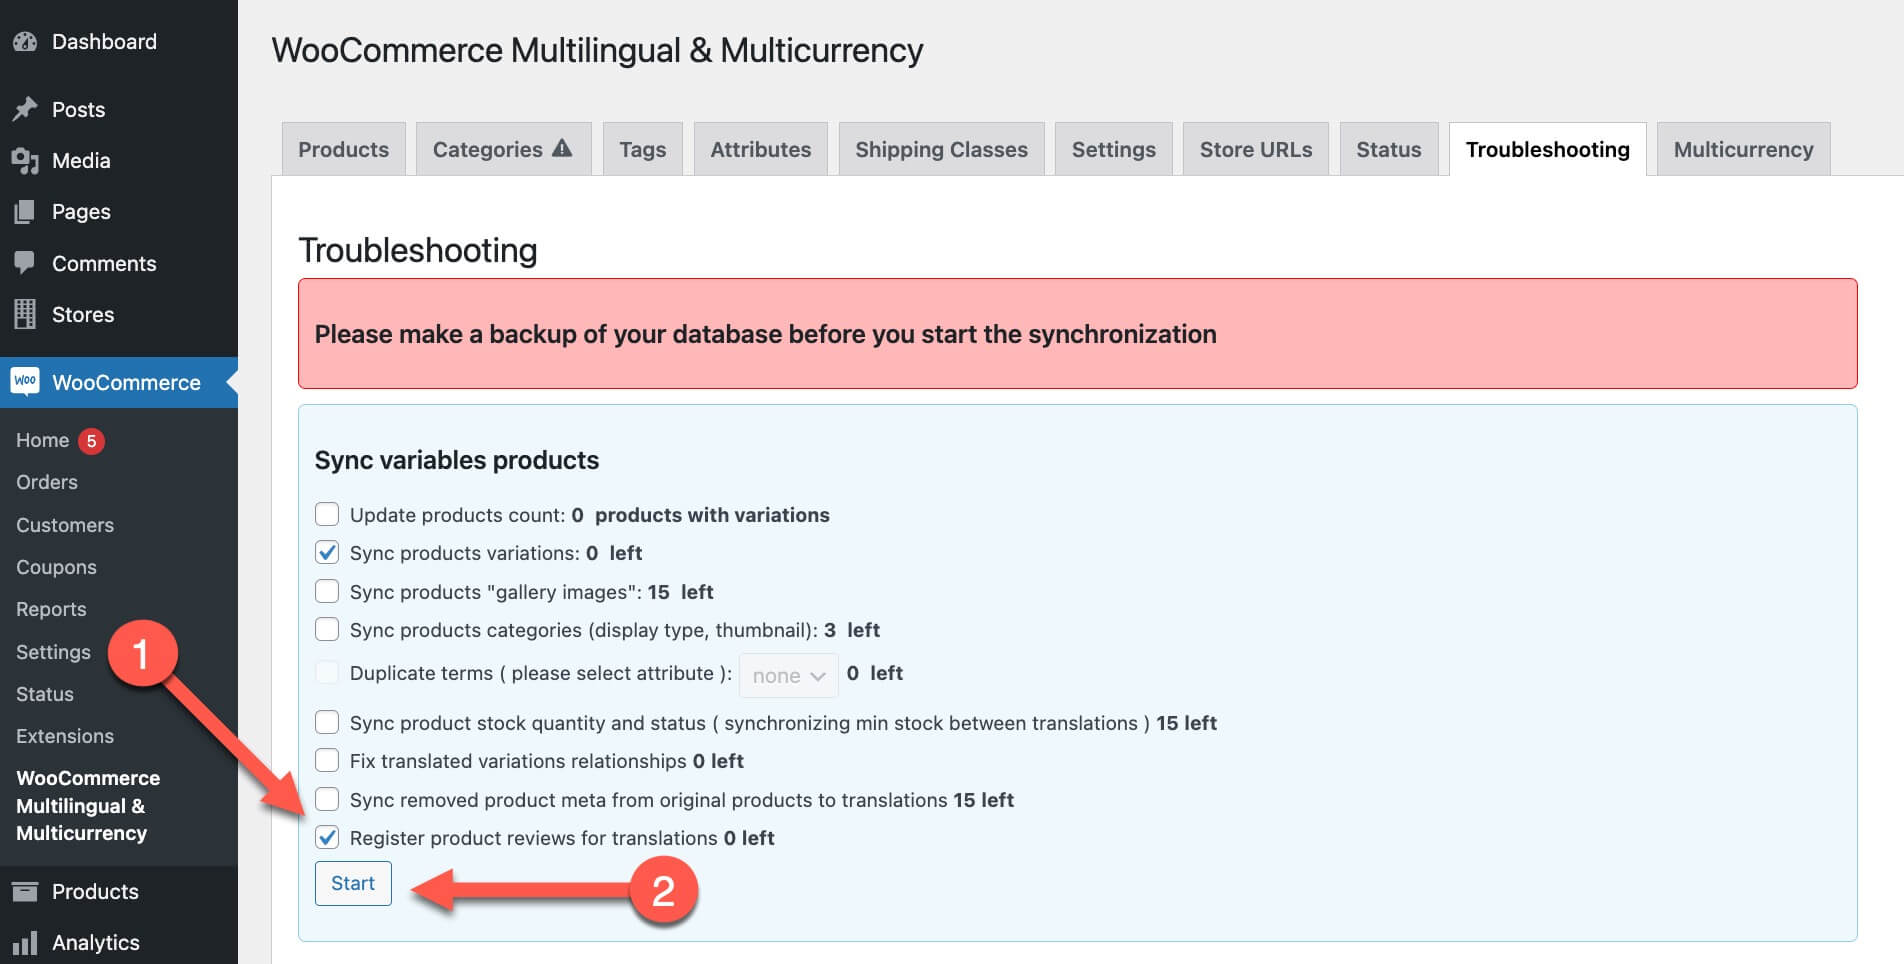Click the Troubleshooting page heading
The image size is (1904, 964).
pyautogui.click(x=418, y=250)
